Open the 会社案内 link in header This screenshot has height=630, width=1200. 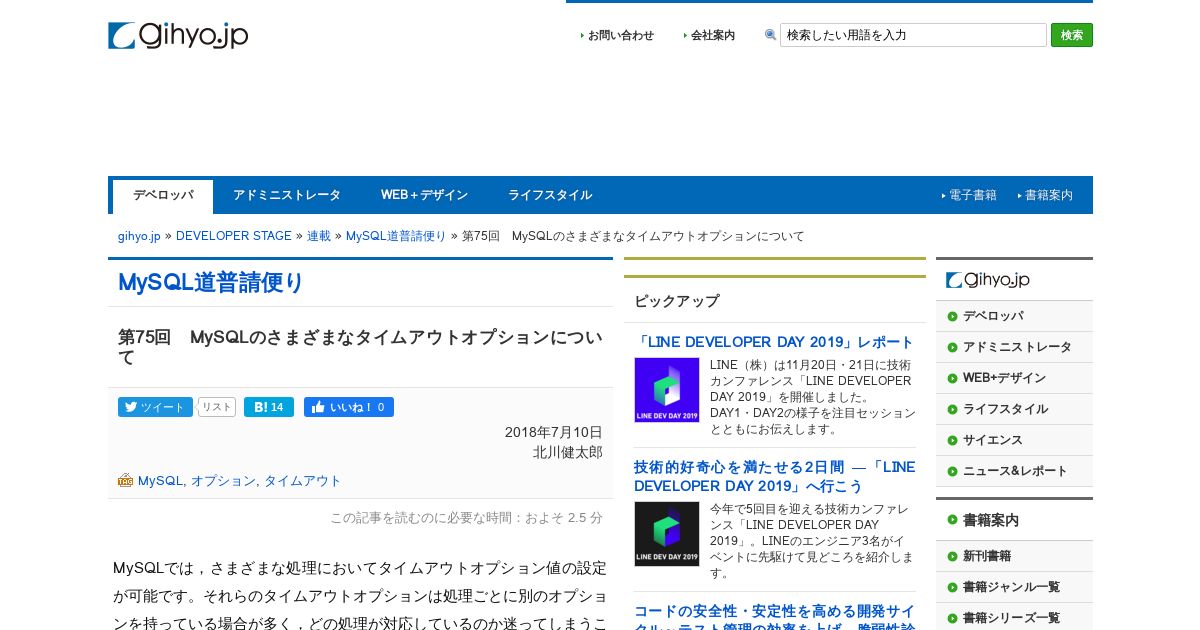tap(712, 35)
